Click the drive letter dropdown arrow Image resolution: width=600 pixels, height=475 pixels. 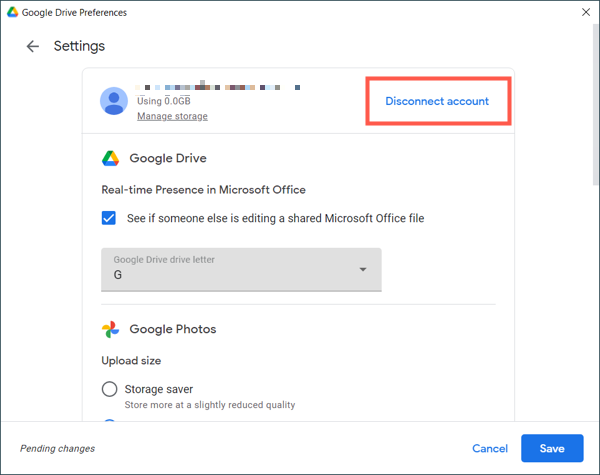(363, 270)
